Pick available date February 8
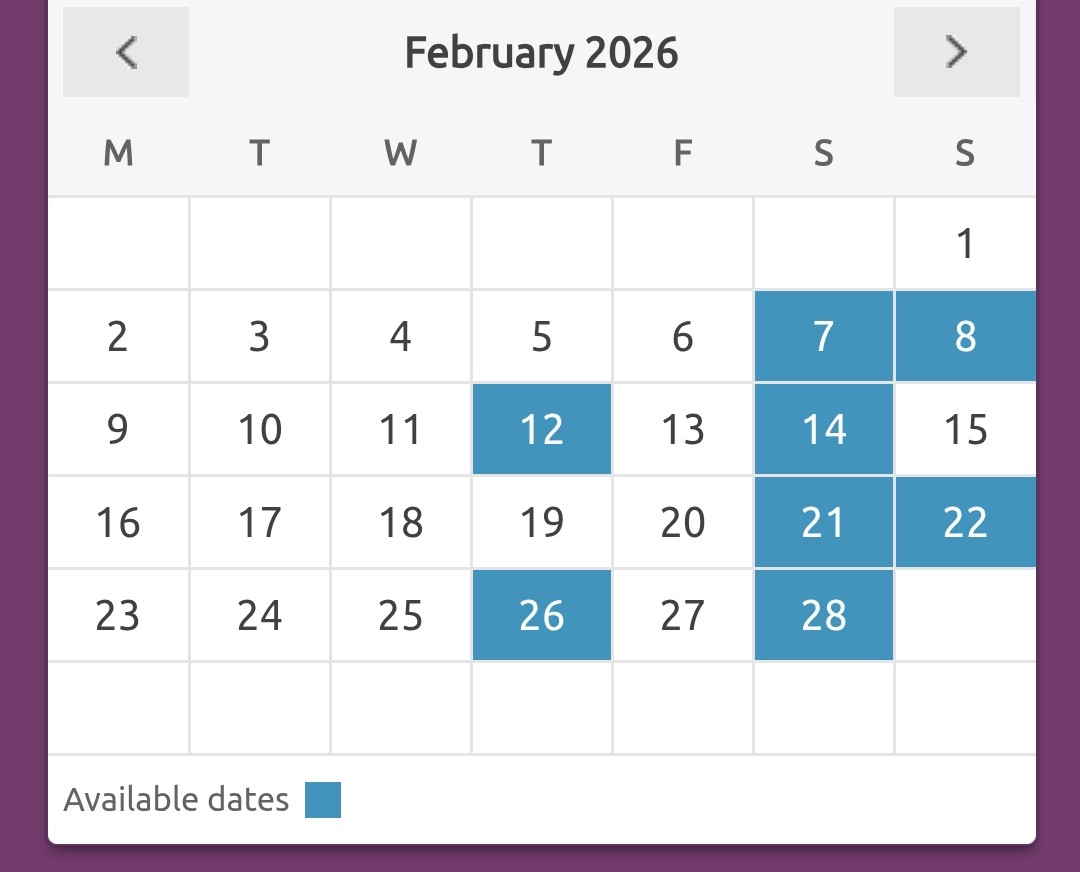1080x872 pixels. [x=965, y=337]
